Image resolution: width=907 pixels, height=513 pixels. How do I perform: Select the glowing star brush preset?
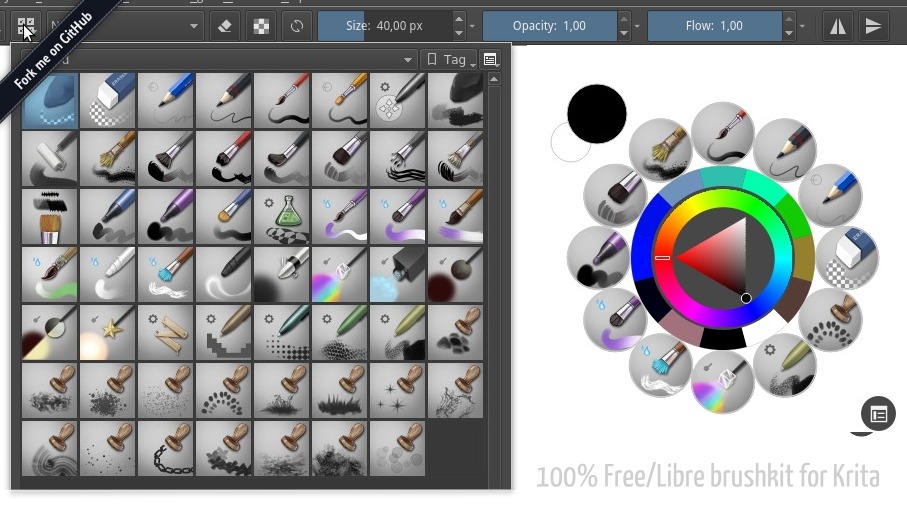(108, 332)
